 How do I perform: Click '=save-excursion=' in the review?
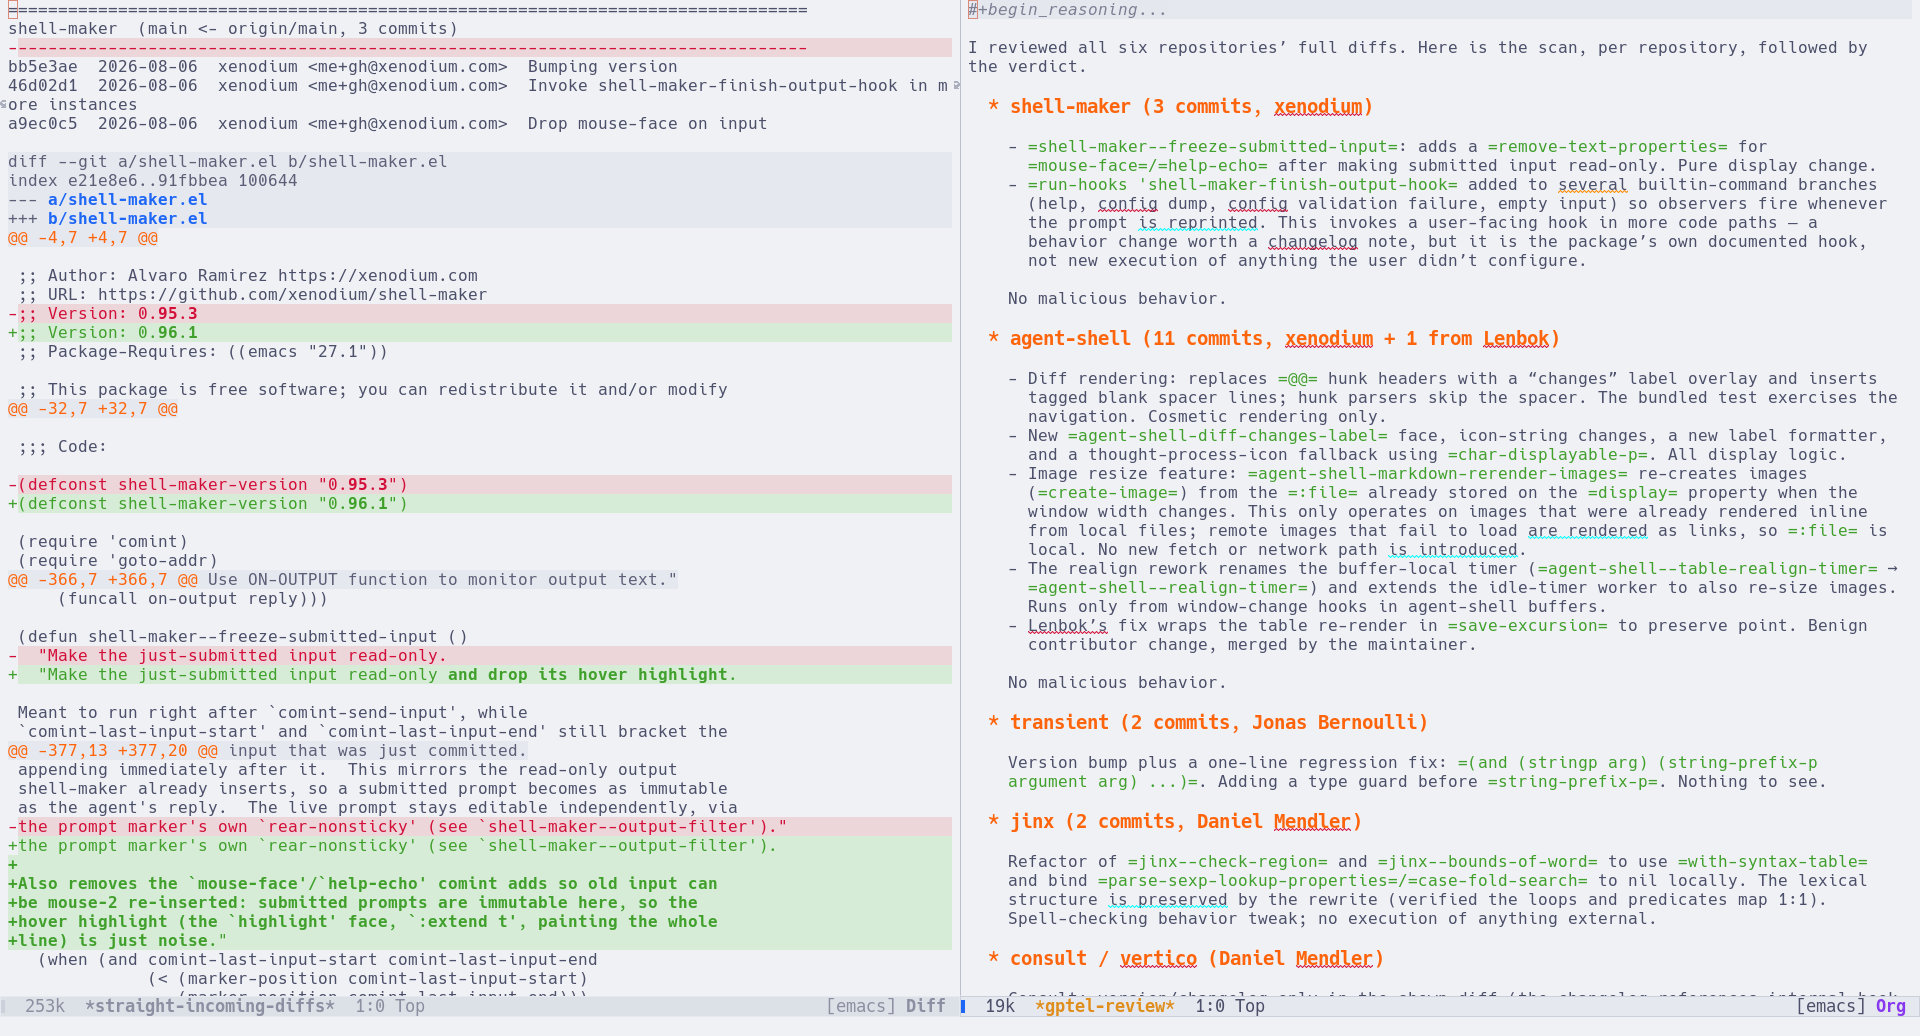[1528, 626]
